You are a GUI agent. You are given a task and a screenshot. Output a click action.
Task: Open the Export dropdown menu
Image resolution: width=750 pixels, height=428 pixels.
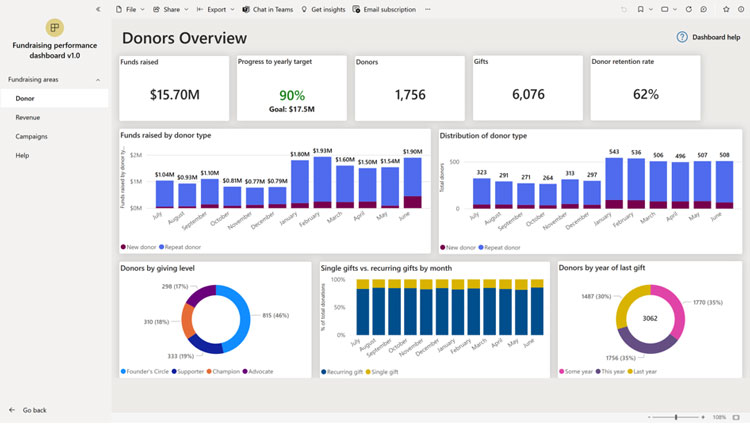[x=215, y=9]
